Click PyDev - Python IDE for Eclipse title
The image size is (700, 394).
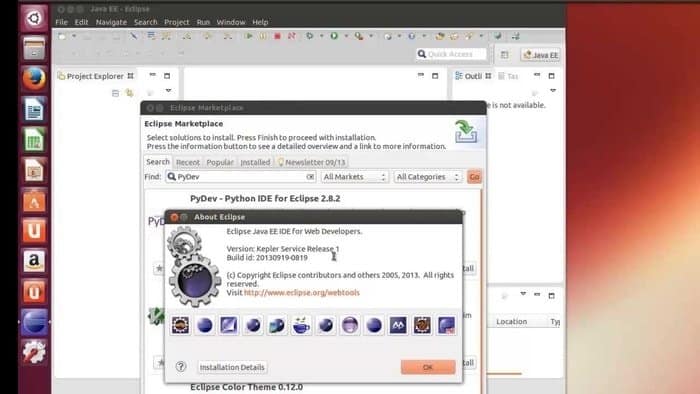pos(265,199)
